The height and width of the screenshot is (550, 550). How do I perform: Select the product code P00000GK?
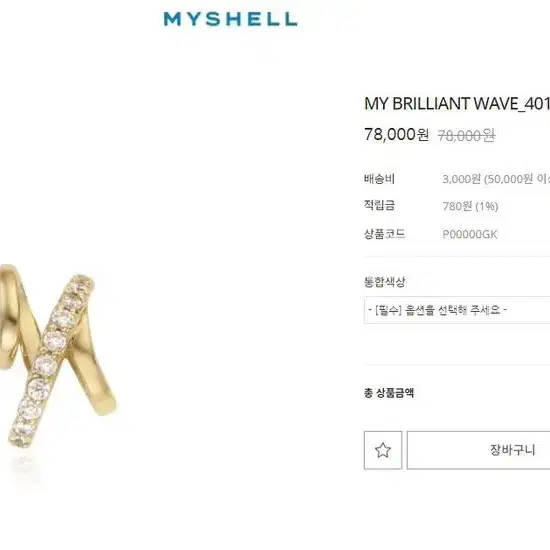click(x=470, y=234)
